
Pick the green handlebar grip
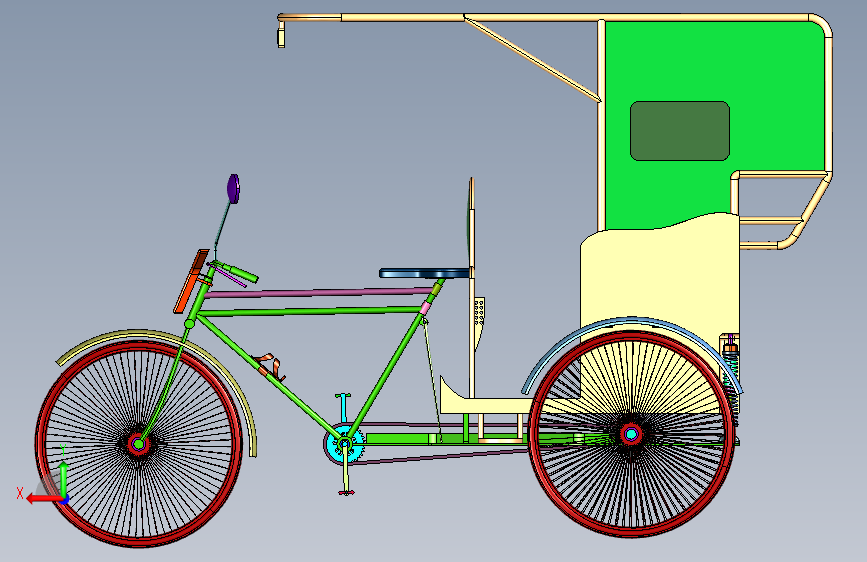click(241, 273)
